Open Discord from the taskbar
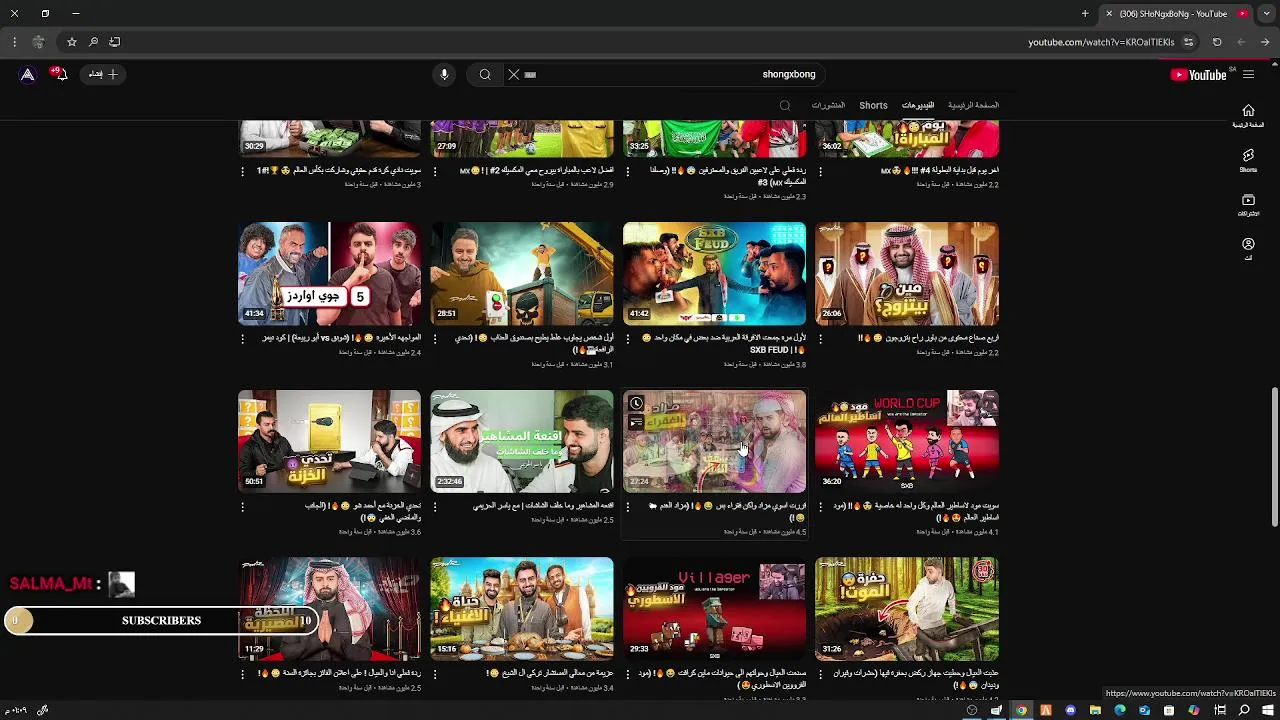The height and width of the screenshot is (720, 1280). point(1070,710)
